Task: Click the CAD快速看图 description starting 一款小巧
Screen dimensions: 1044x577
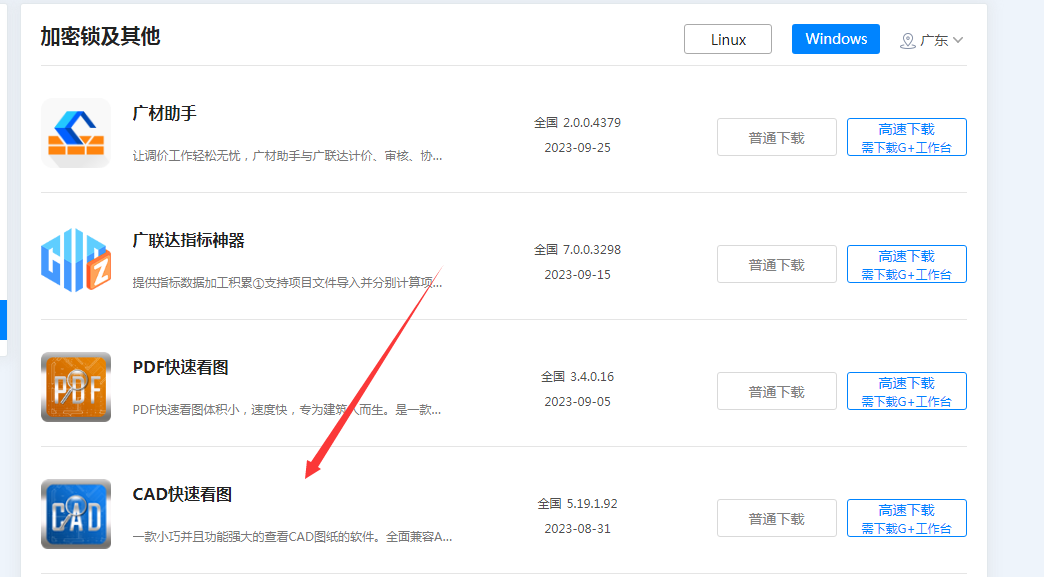Action: [x=292, y=536]
